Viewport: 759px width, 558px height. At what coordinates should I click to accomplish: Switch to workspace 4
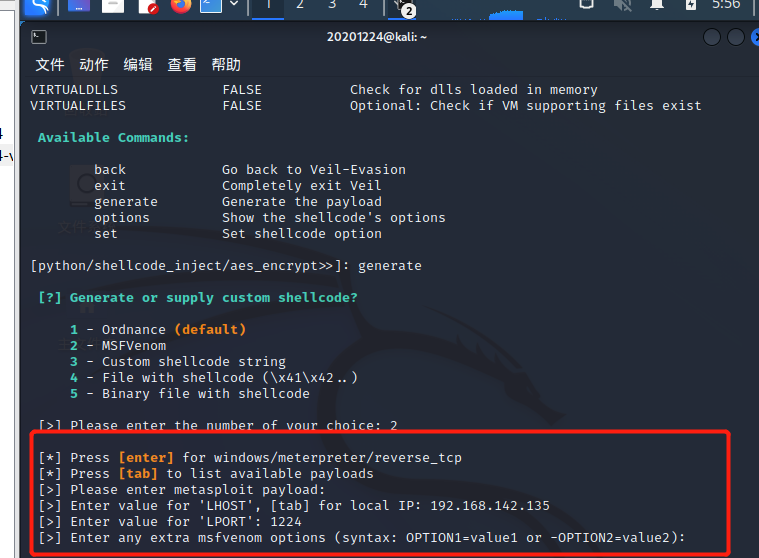pyautogui.click(x=364, y=6)
